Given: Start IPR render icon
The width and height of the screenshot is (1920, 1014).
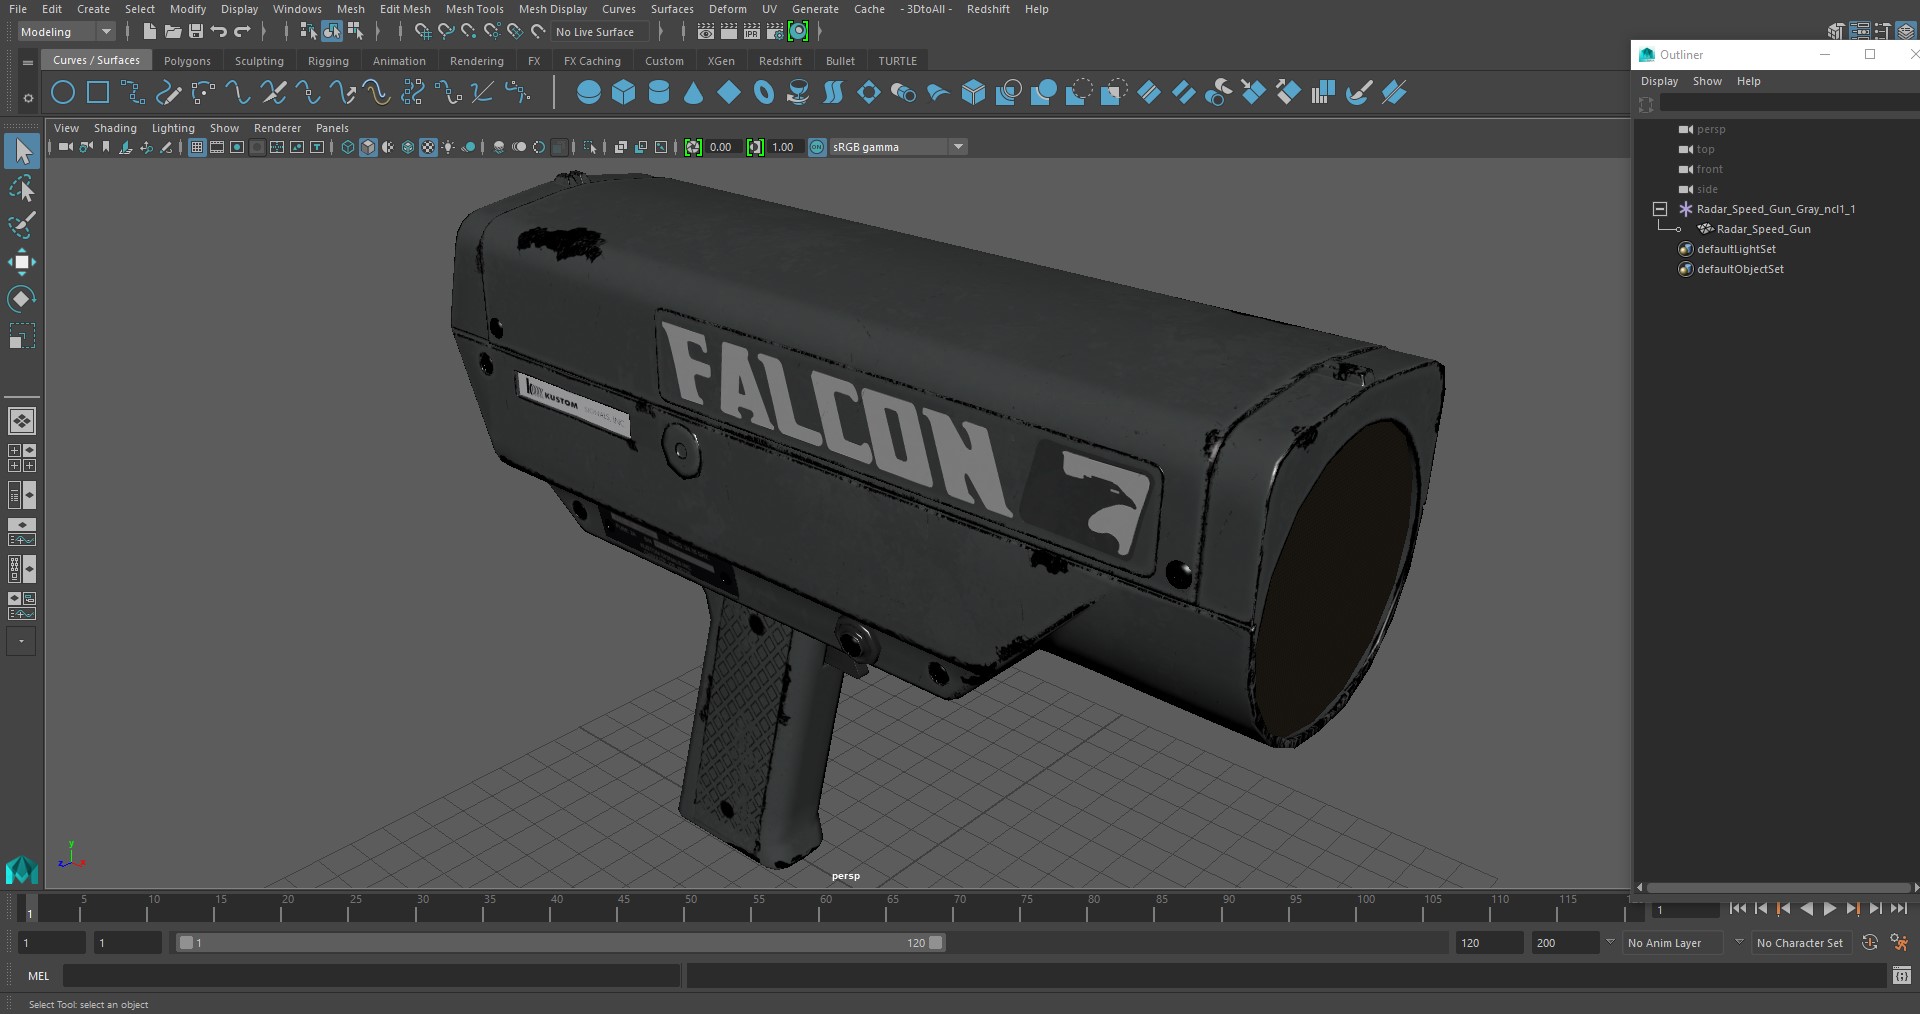Looking at the screenshot, I should 752,32.
